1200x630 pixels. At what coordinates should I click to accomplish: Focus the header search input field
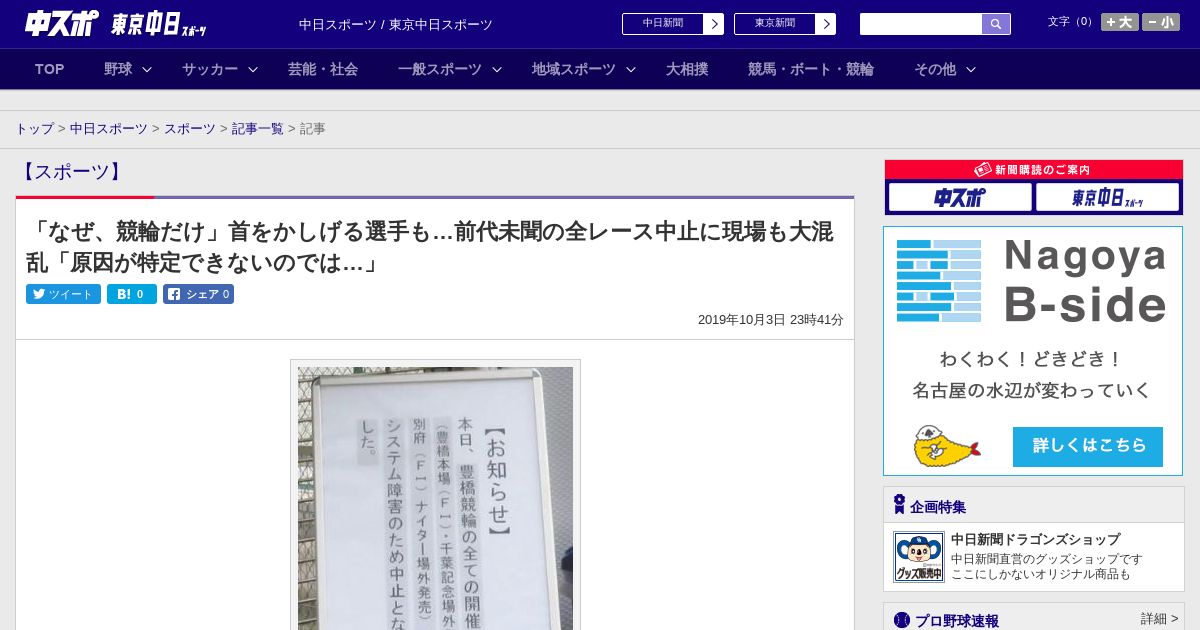coord(921,24)
